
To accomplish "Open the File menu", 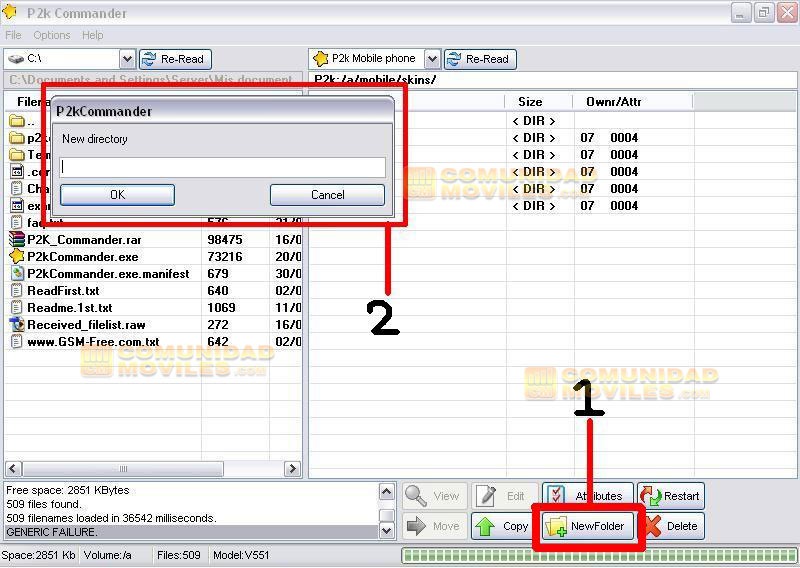I will click(x=14, y=35).
